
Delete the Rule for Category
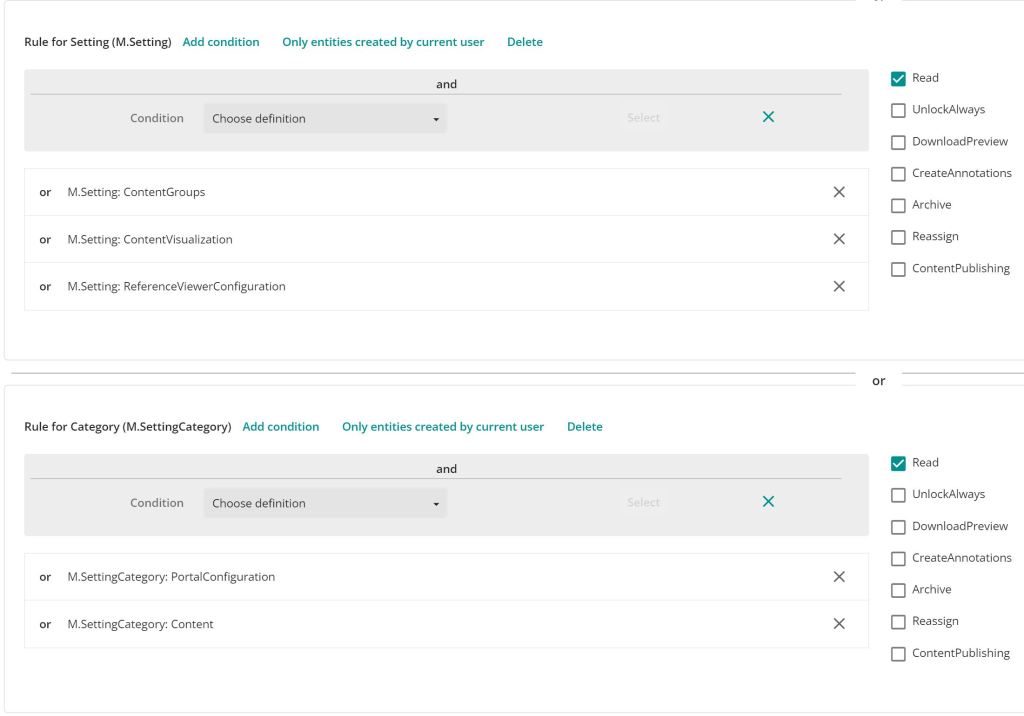click(585, 427)
